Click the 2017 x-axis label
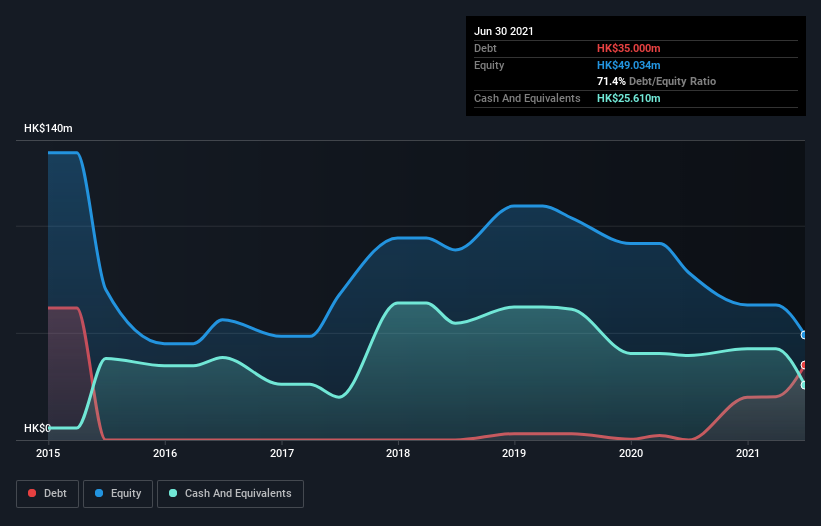This screenshot has height=526, width=821. coord(282,454)
